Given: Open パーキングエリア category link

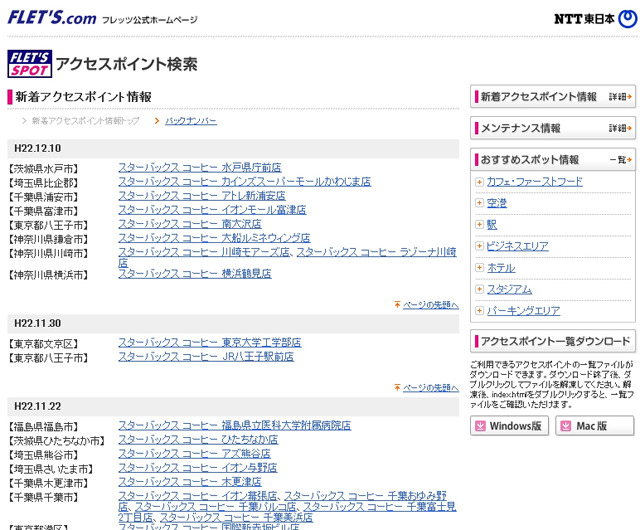Looking at the screenshot, I should [x=523, y=311].
